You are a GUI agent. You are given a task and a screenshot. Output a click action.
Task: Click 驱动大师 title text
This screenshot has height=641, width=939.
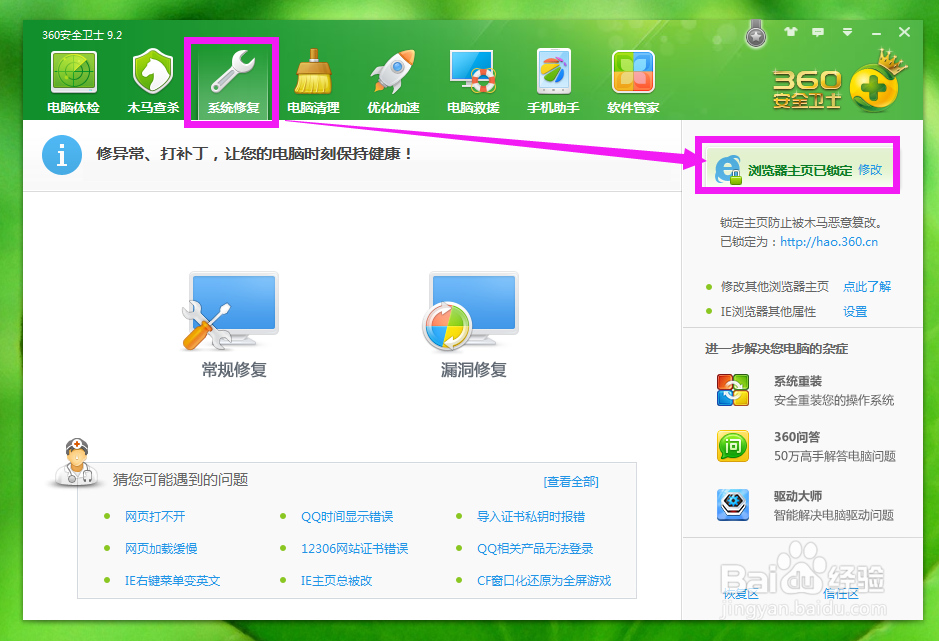pyautogui.click(x=798, y=496)
